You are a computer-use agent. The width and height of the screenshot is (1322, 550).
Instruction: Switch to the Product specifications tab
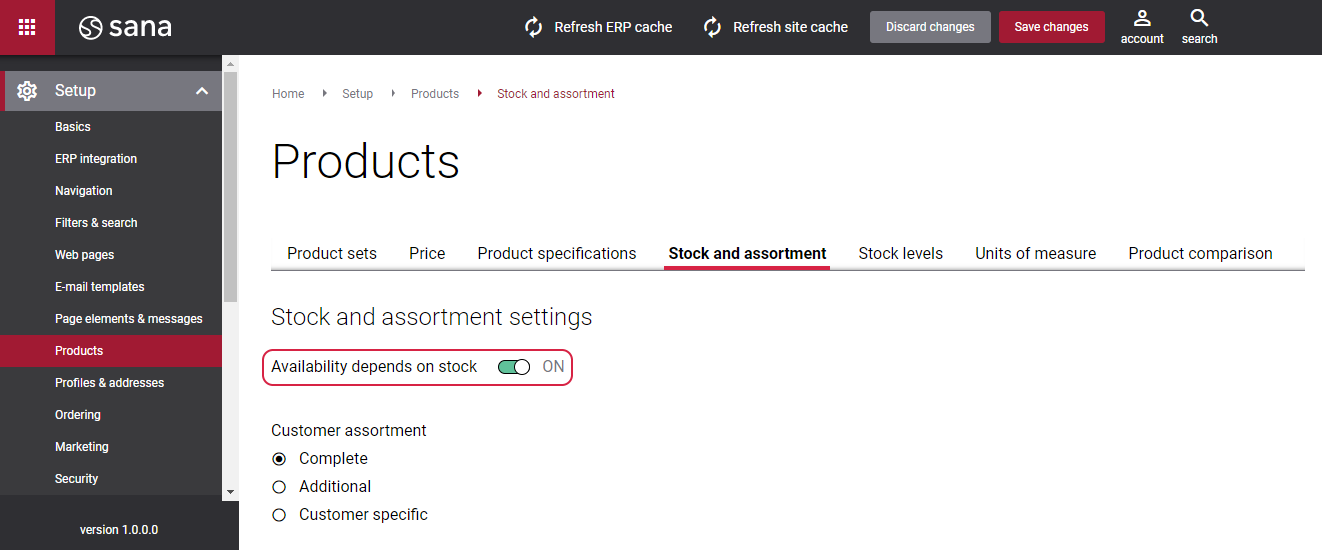pos(557,253)
